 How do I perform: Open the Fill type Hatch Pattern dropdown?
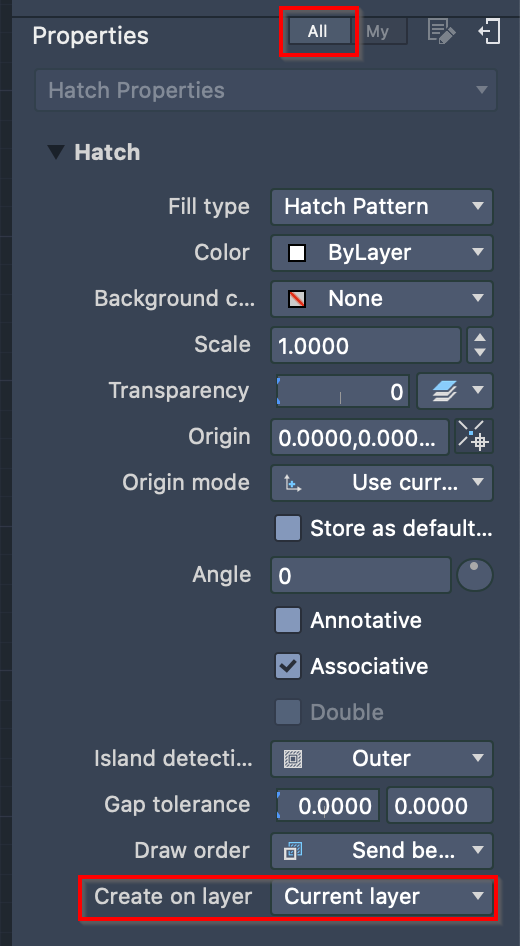pyautogui.click(x=382, y=207)
